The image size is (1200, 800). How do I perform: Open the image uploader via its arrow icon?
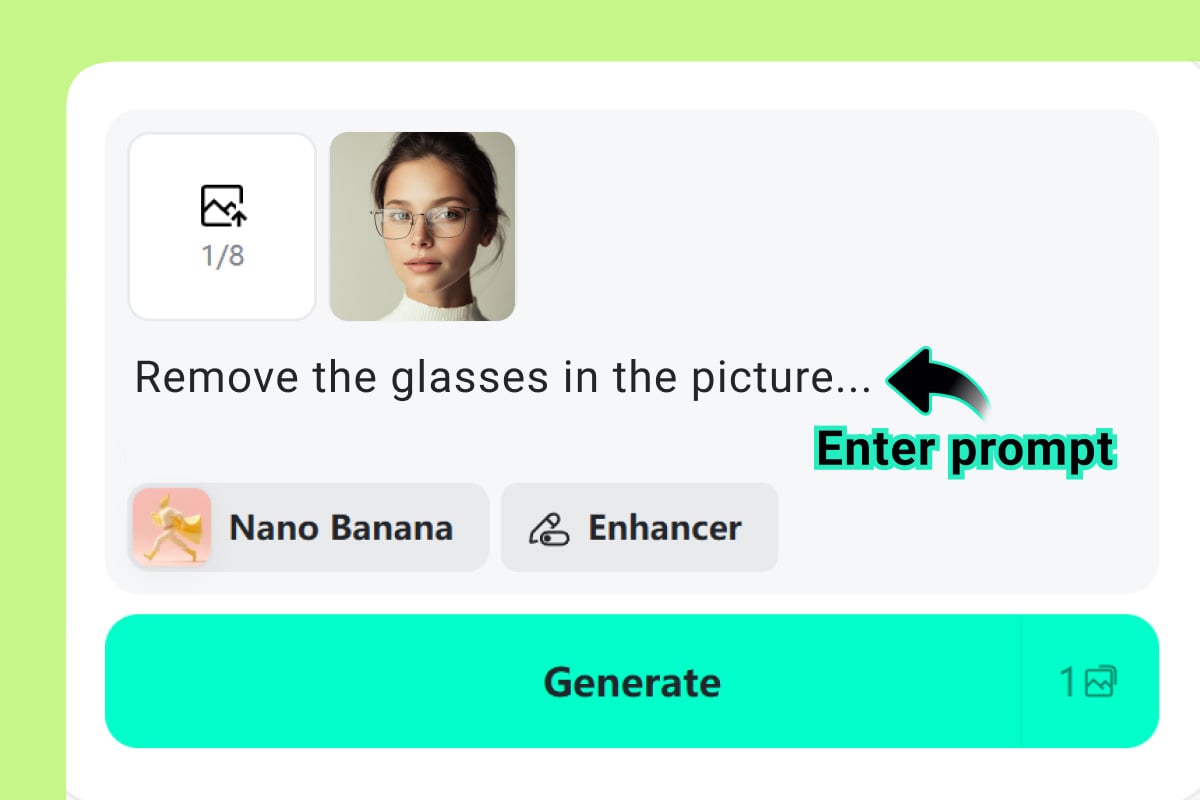222,205
